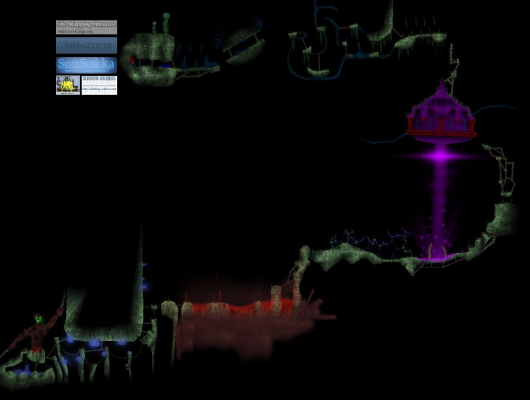
Task: Click the blue spiky stalagmites
Action: click(195, 61)
